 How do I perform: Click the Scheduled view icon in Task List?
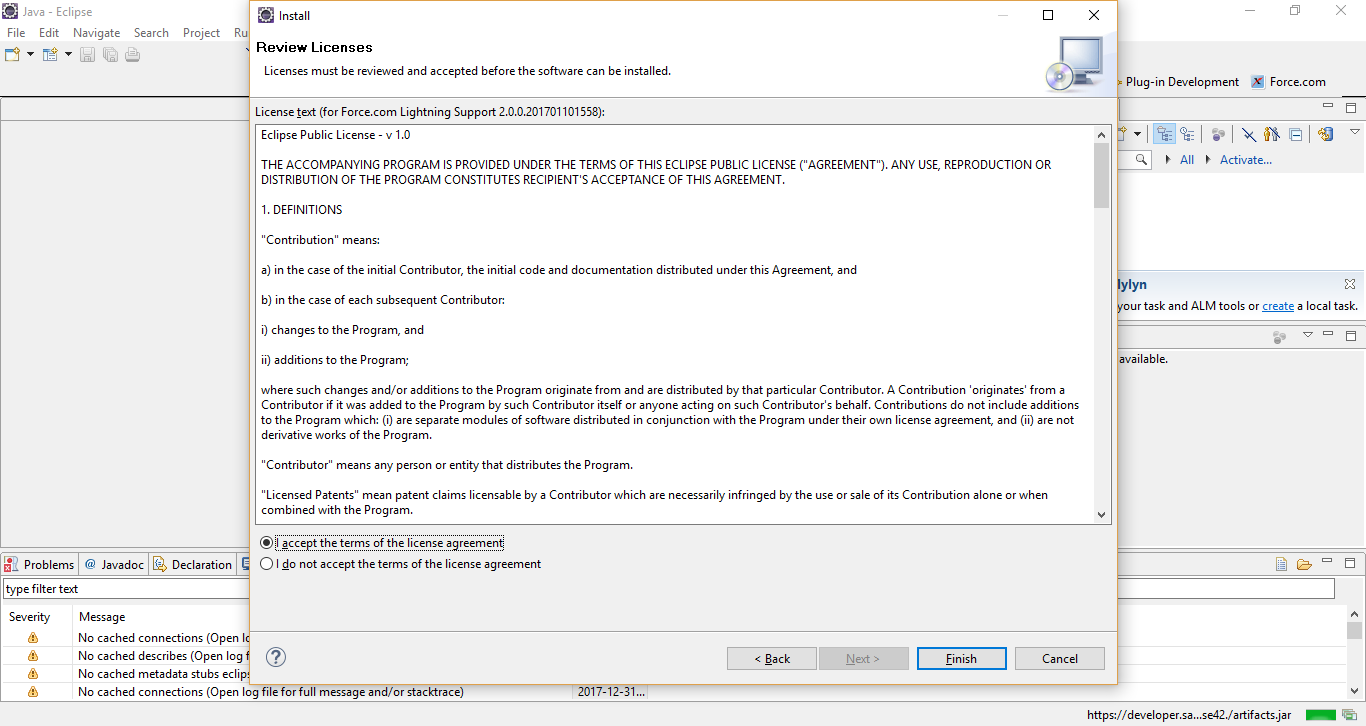[1187, 134]
